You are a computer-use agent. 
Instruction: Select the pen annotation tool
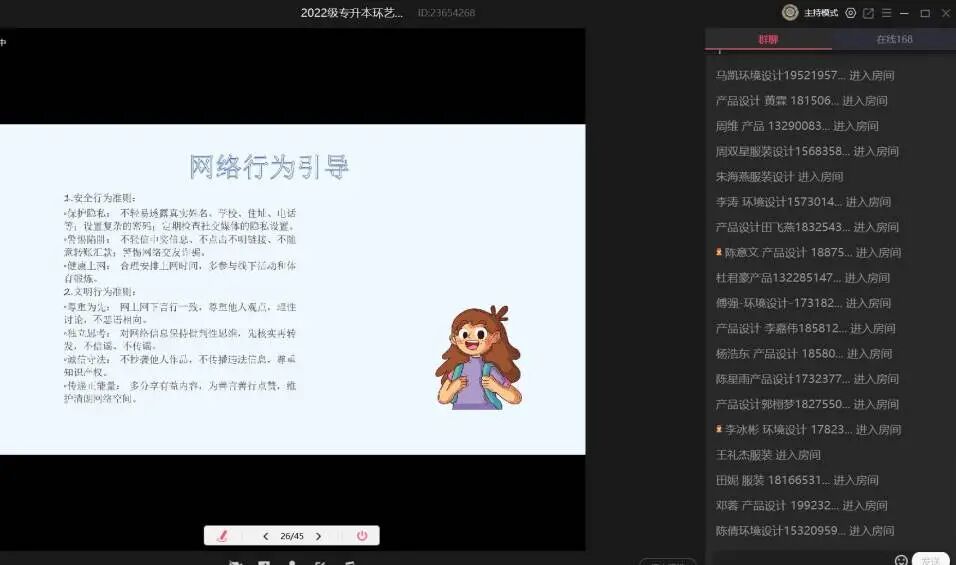222,536
